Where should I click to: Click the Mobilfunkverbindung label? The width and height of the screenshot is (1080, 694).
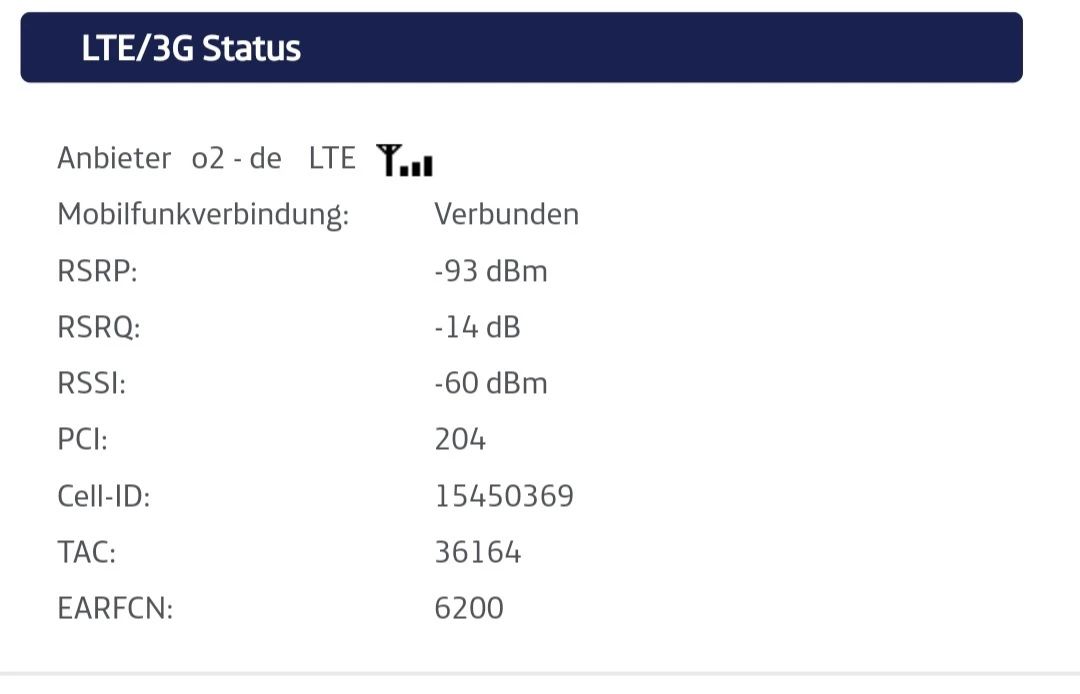[x=203, y=215]
